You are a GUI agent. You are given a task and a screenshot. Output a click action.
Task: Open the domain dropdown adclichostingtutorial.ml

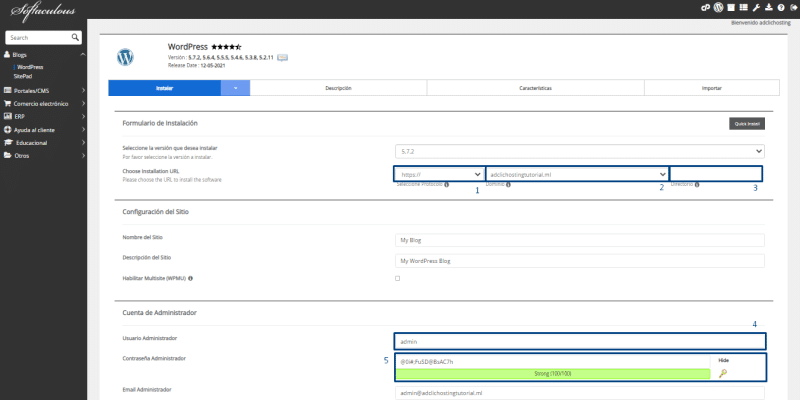point(577,174)
